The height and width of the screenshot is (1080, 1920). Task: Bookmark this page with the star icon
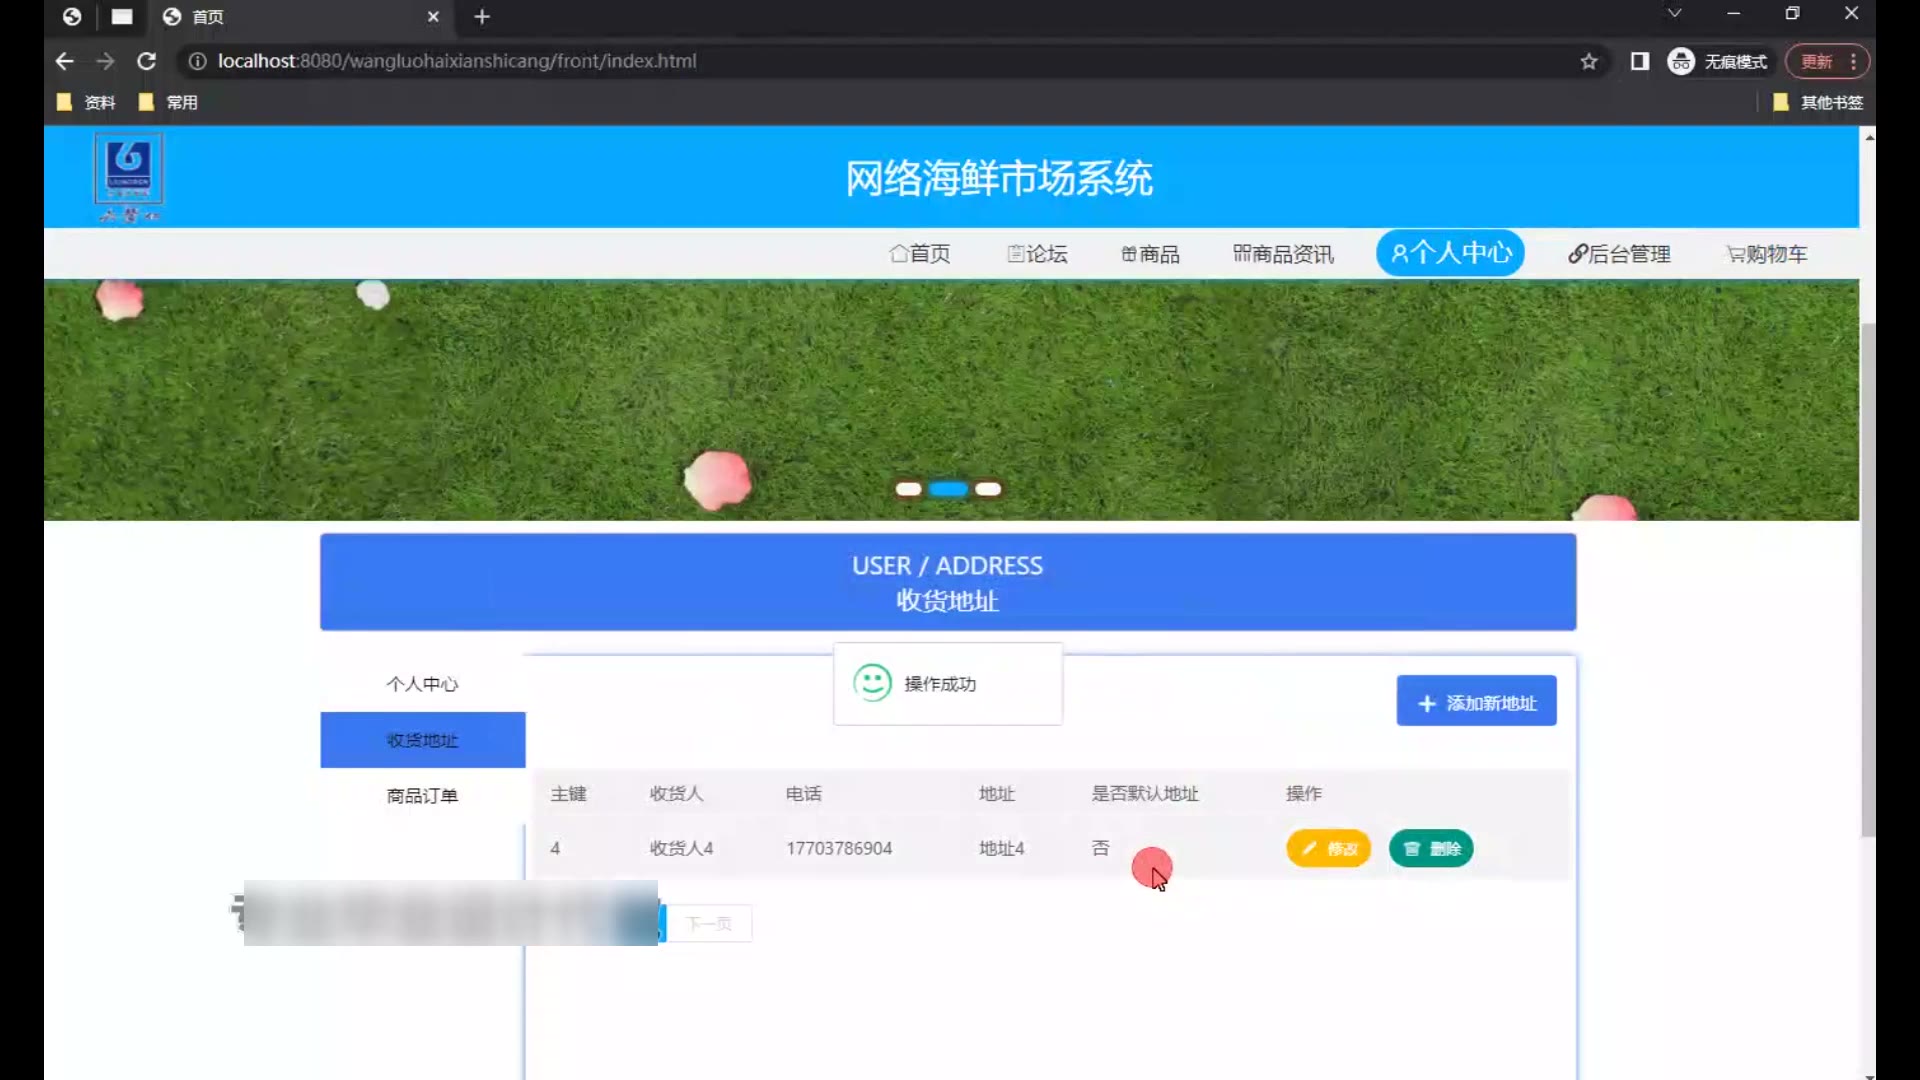pos(1589,62)
